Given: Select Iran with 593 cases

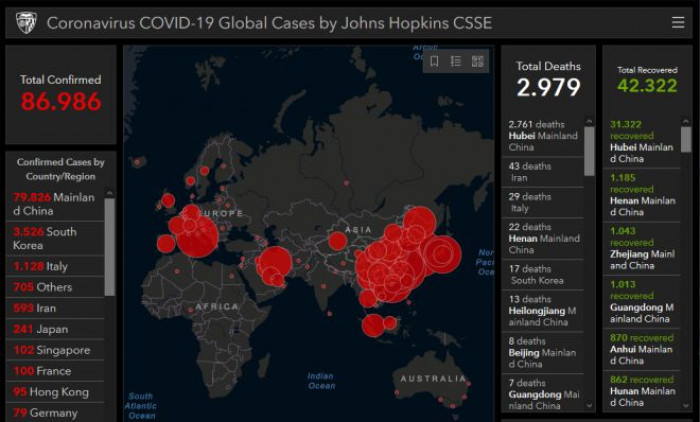Looking at the screenshot, I should (x=55, y=308).
